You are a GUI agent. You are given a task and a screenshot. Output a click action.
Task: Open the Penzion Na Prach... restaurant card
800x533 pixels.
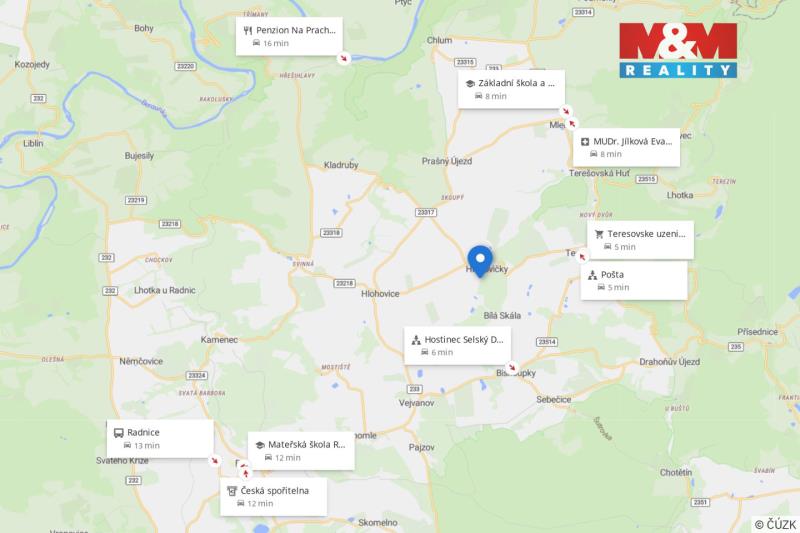(x=289, y=36)
